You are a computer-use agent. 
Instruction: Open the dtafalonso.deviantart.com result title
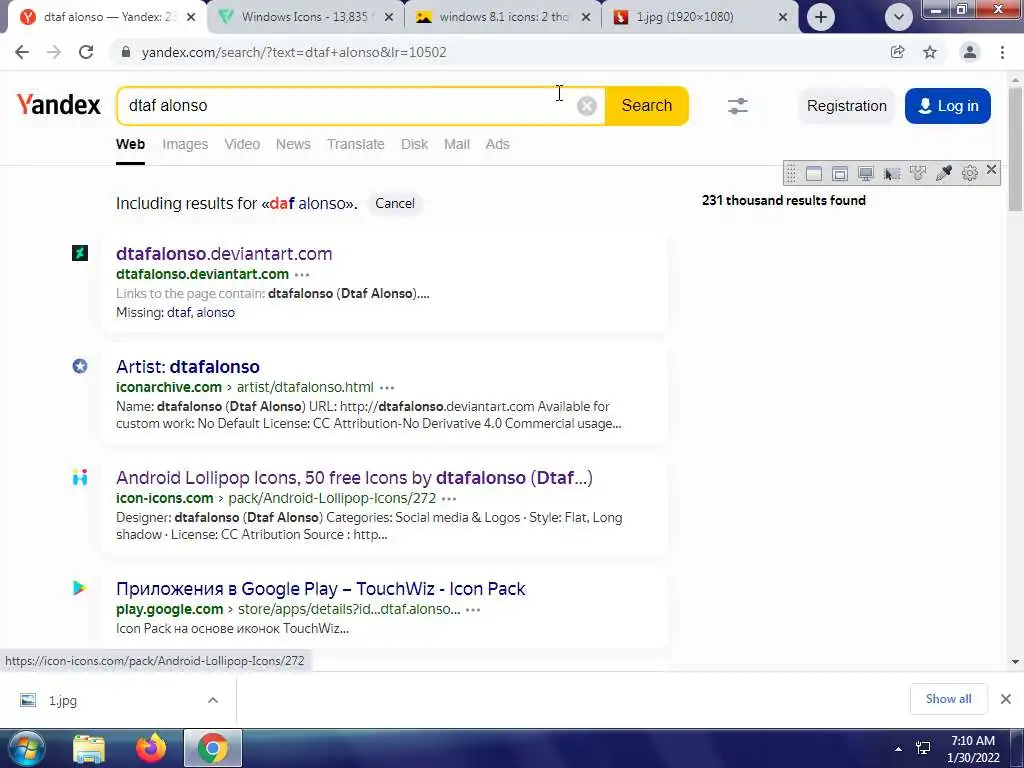pos(224,253)
